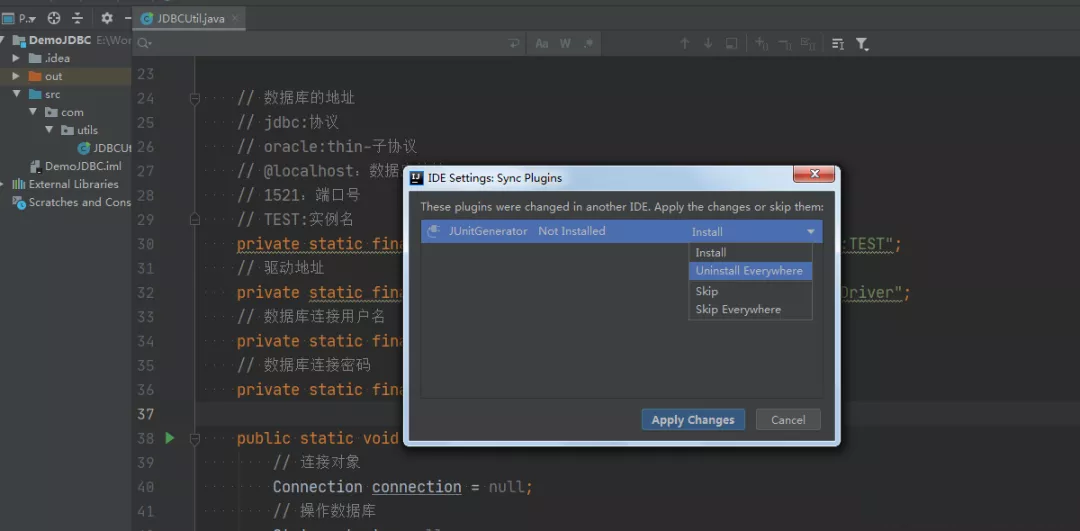1080x531 pixels.
Task: Click Cancel button in Sync Plugins dialog
Action: [x=788, y=419]
